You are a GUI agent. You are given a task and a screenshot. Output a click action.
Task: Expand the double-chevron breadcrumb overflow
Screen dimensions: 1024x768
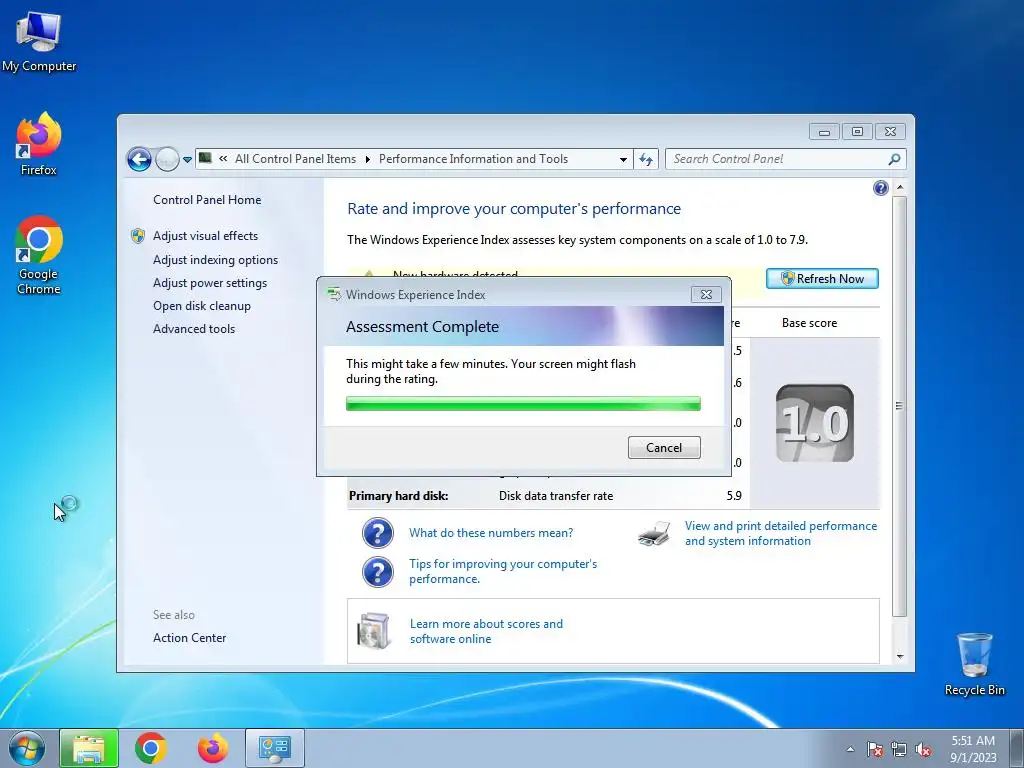click(223, 159)
